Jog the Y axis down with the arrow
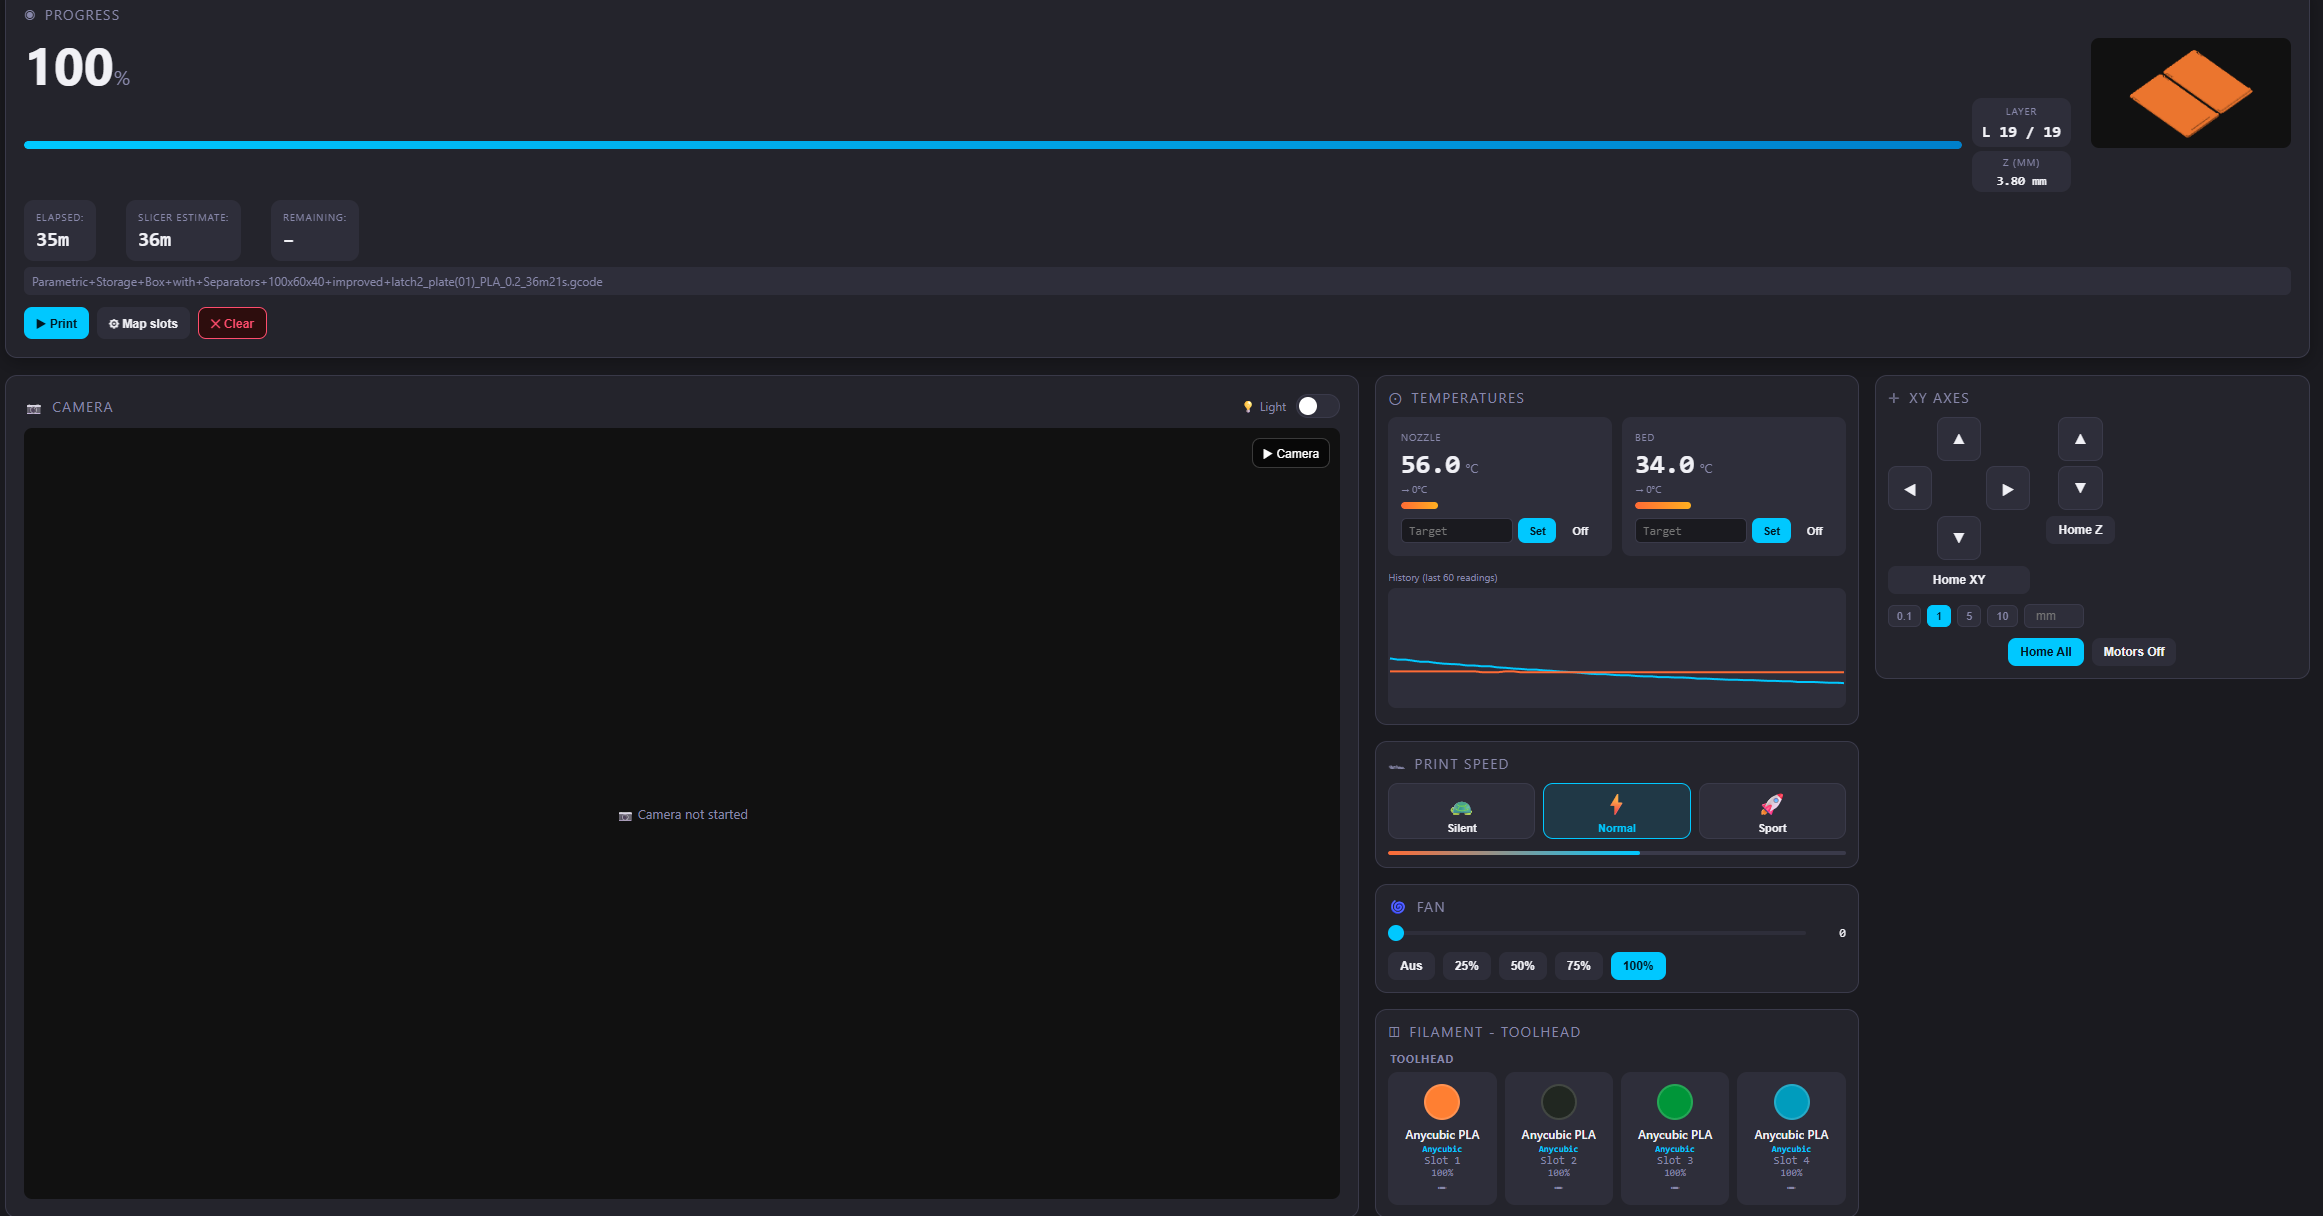The height and width of the screenshot is (1216, 2323). pos(1958,538)
